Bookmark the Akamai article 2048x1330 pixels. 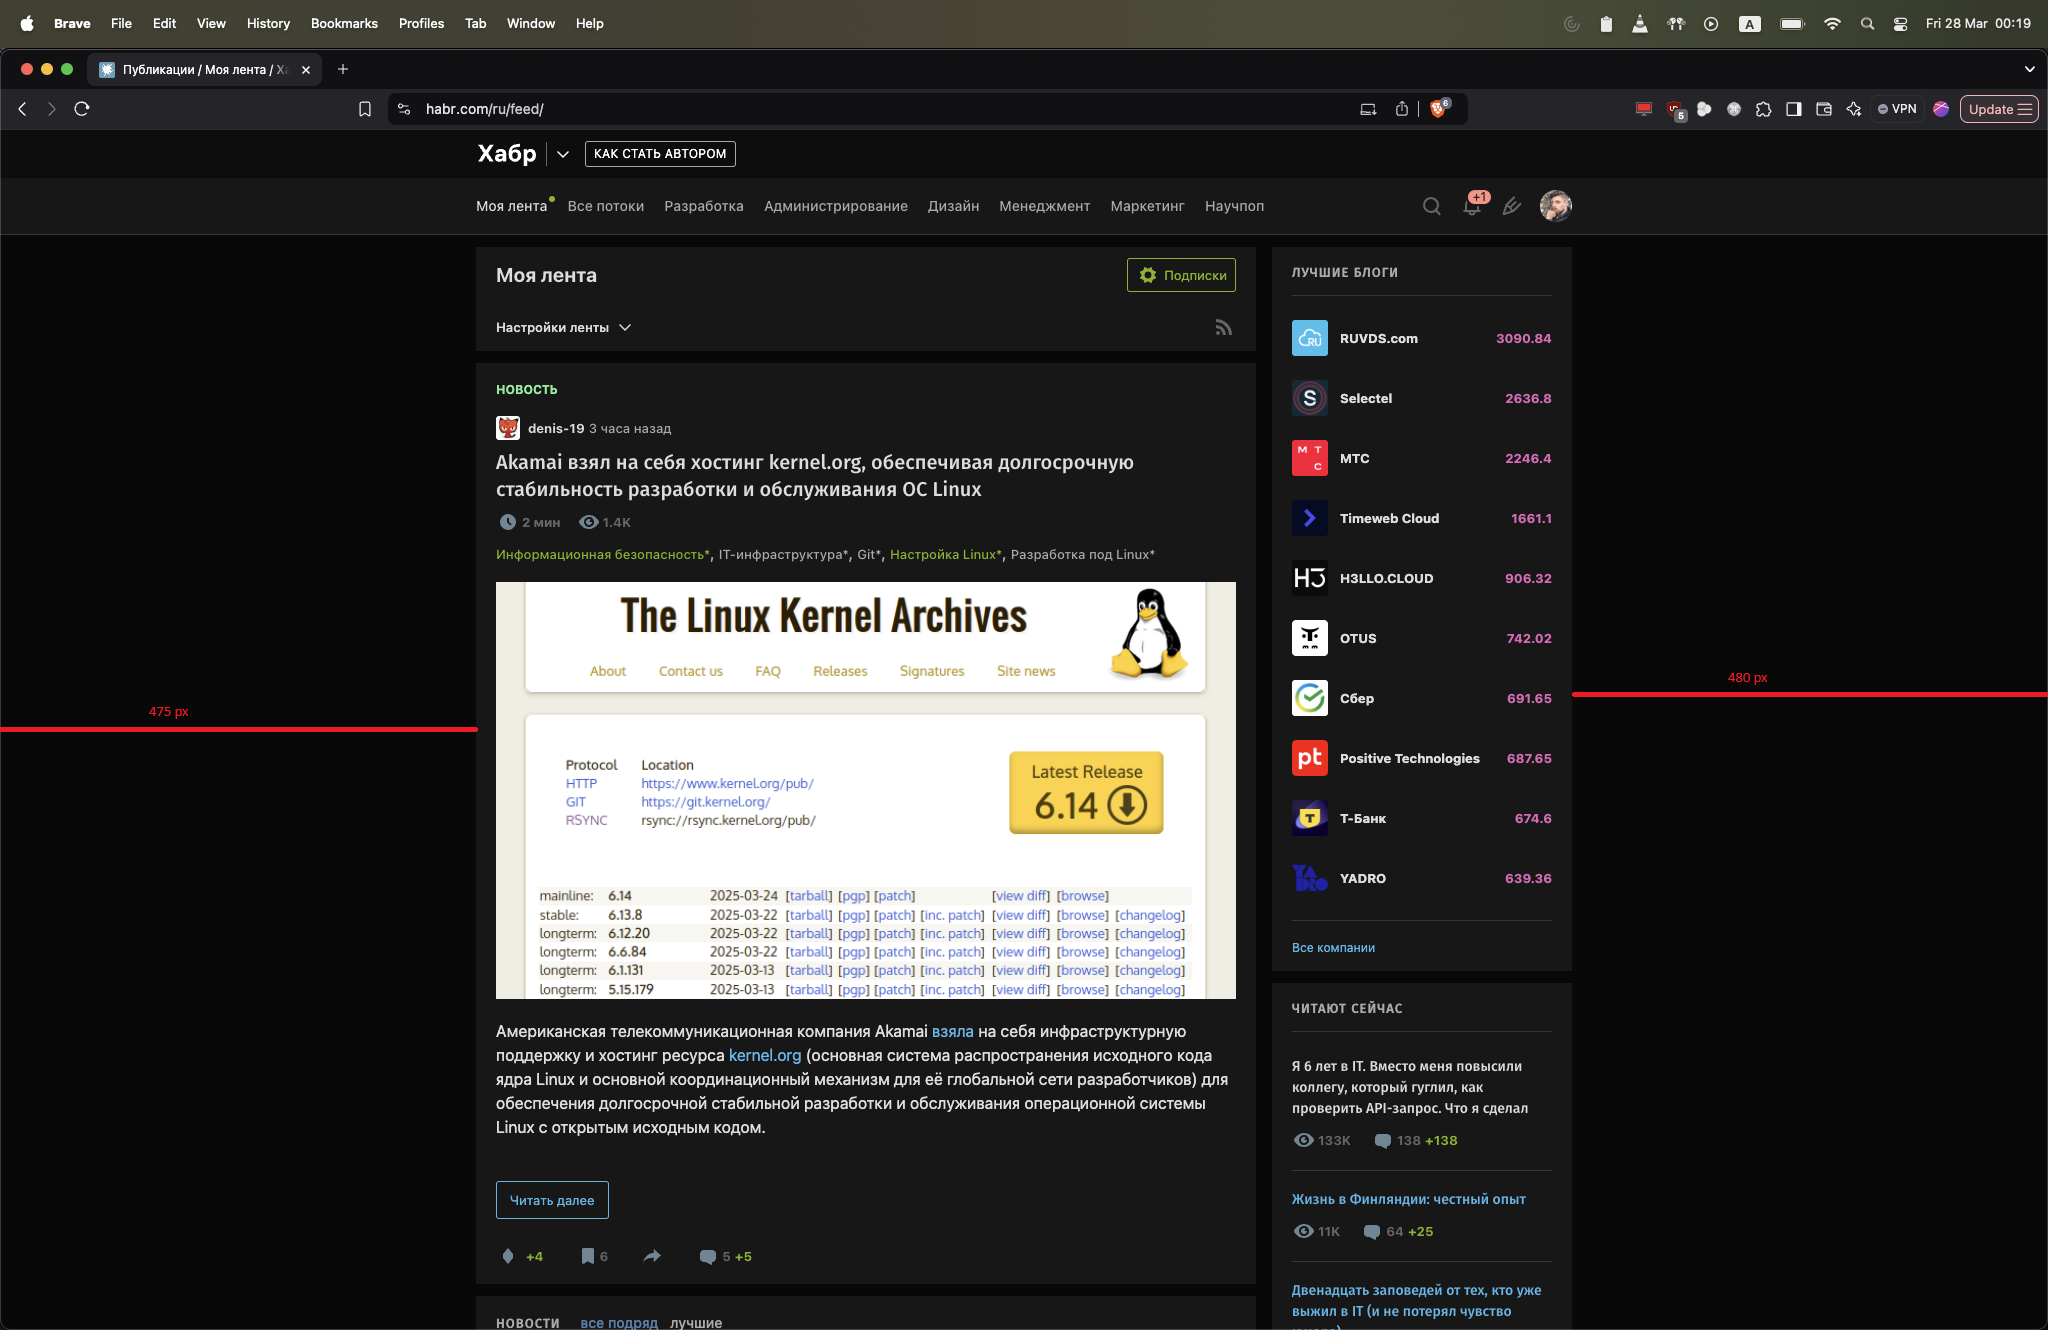588,1256
